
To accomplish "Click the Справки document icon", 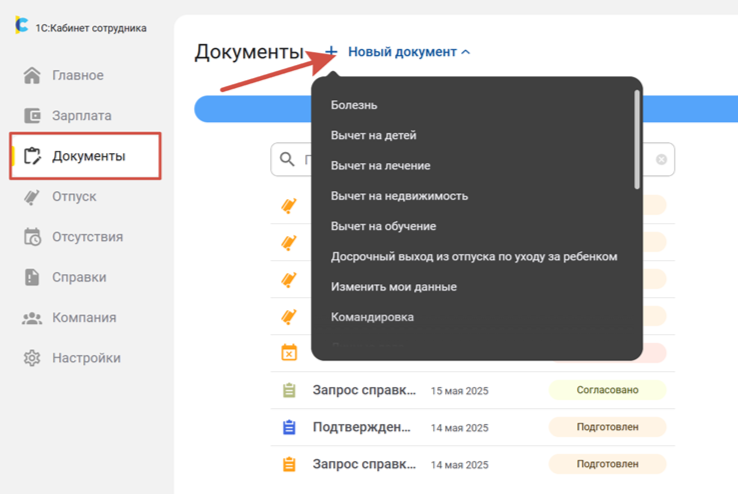I will pyautogui.click(x=32, y=277).
